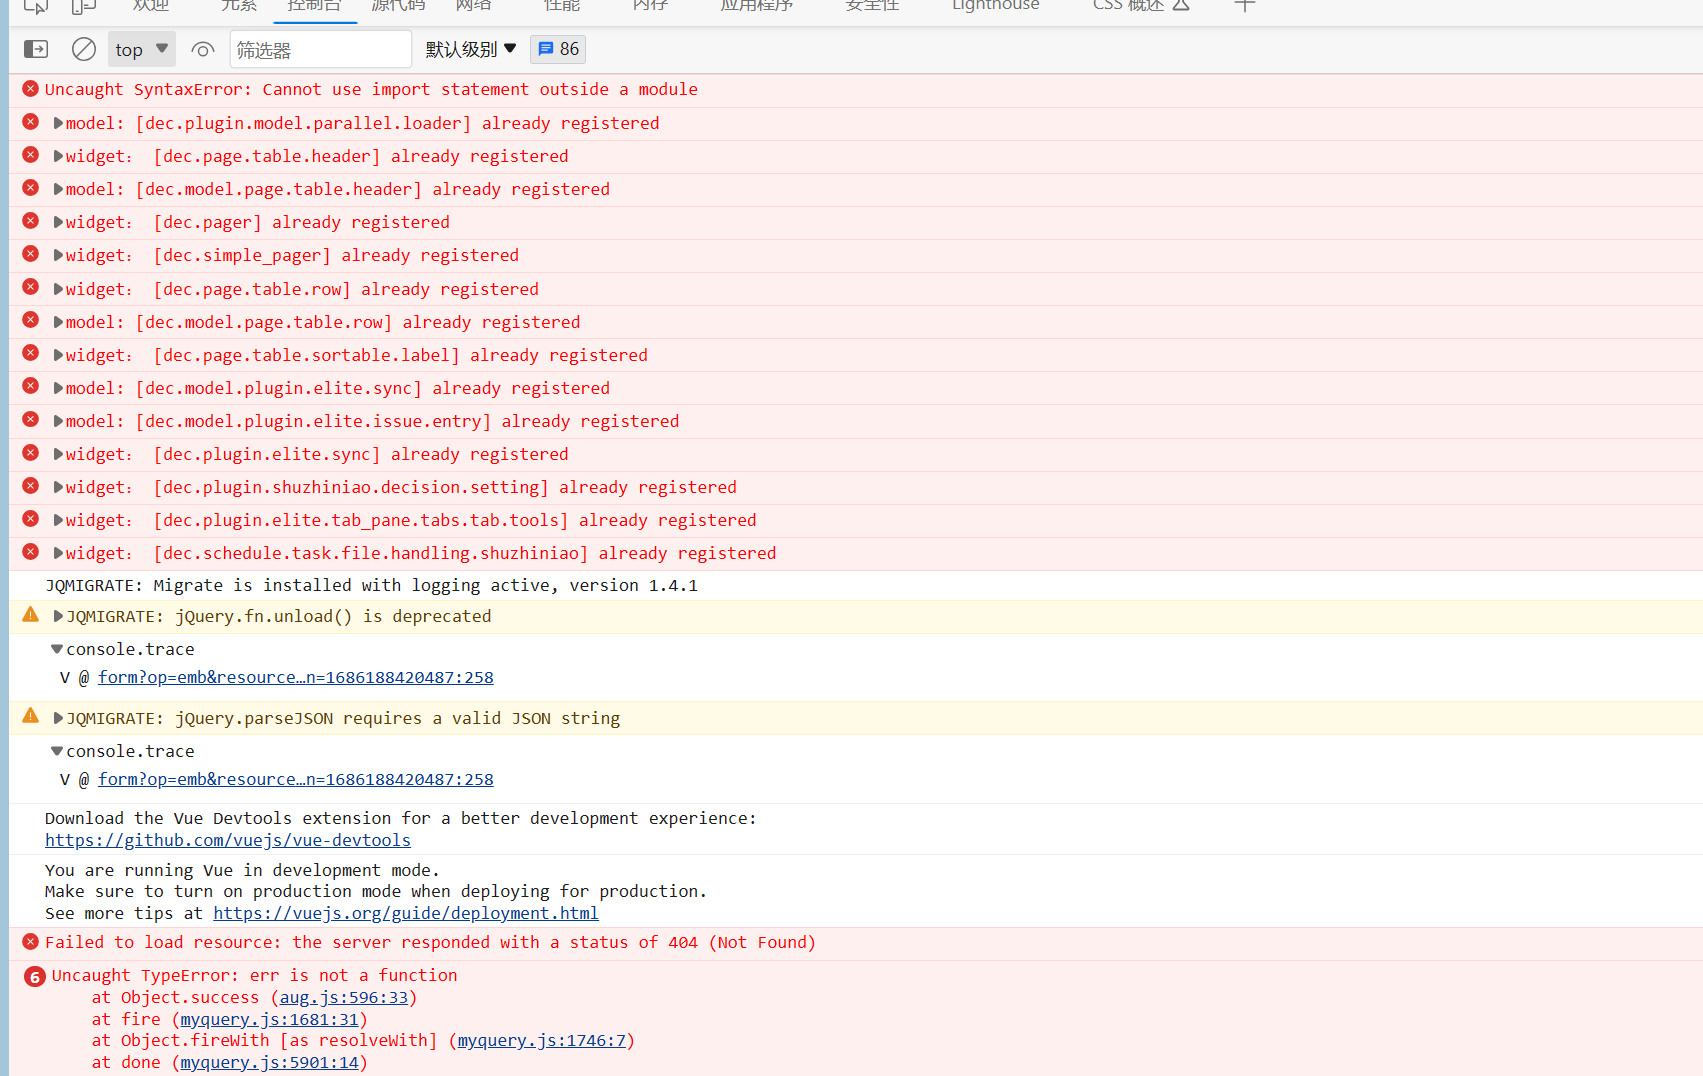Screen dimensions: 1703x1076
Task: Click the repeat count badge 6 on TypeError
Action: (x=35, y=977)
